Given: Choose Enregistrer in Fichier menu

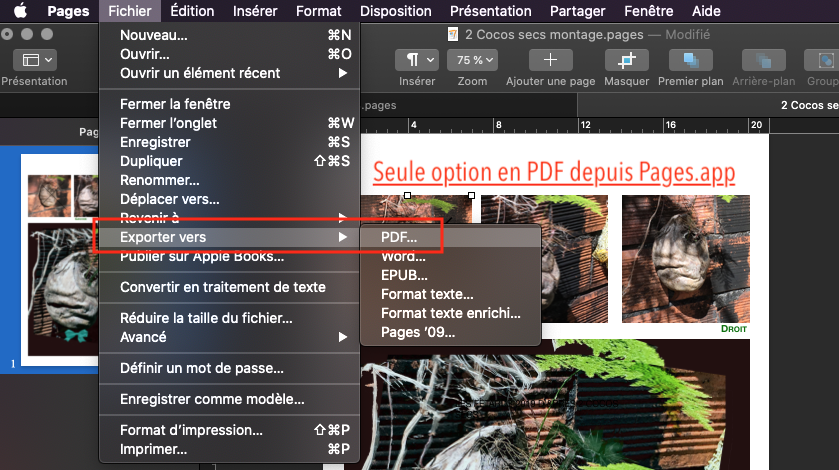Looking at the screenshot, I should pyautogui.click(x=230, y=142).
